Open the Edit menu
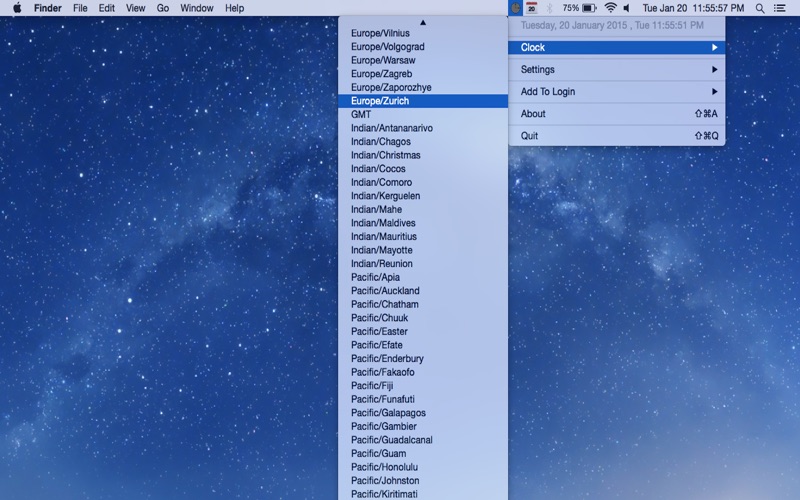 [x=107, y=8]
